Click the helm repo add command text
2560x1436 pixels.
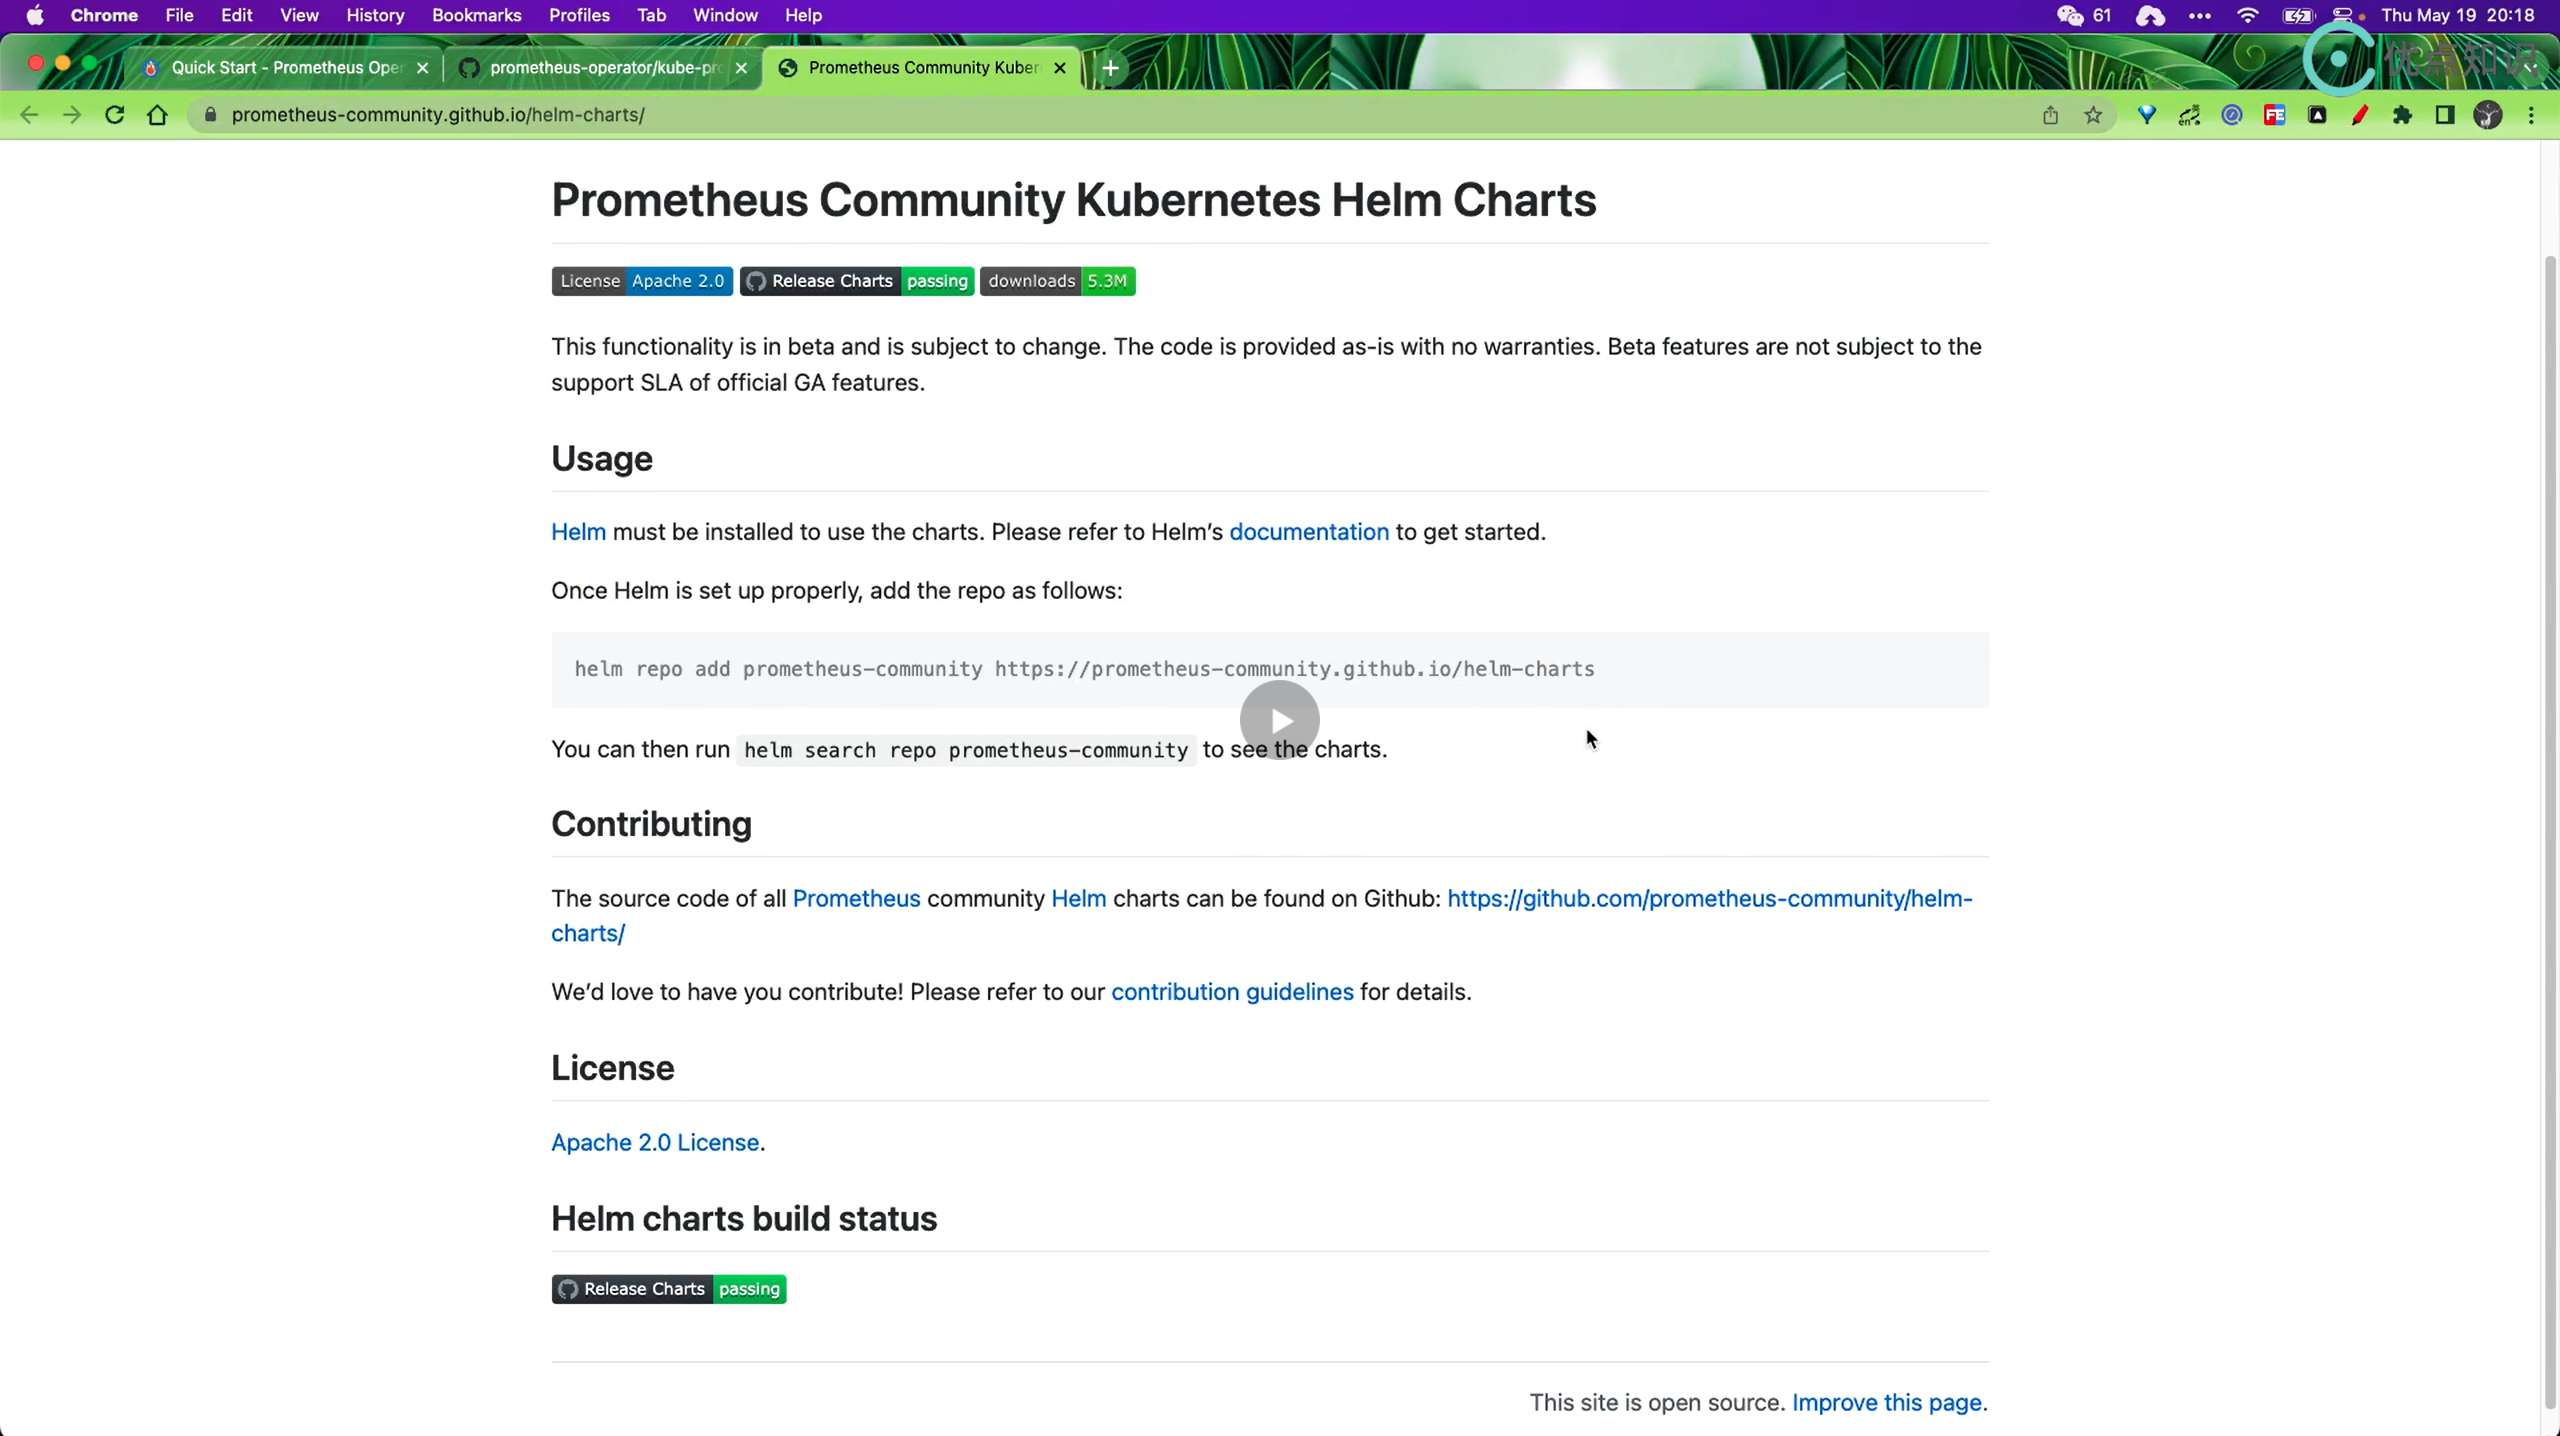tap(1084, 669)
